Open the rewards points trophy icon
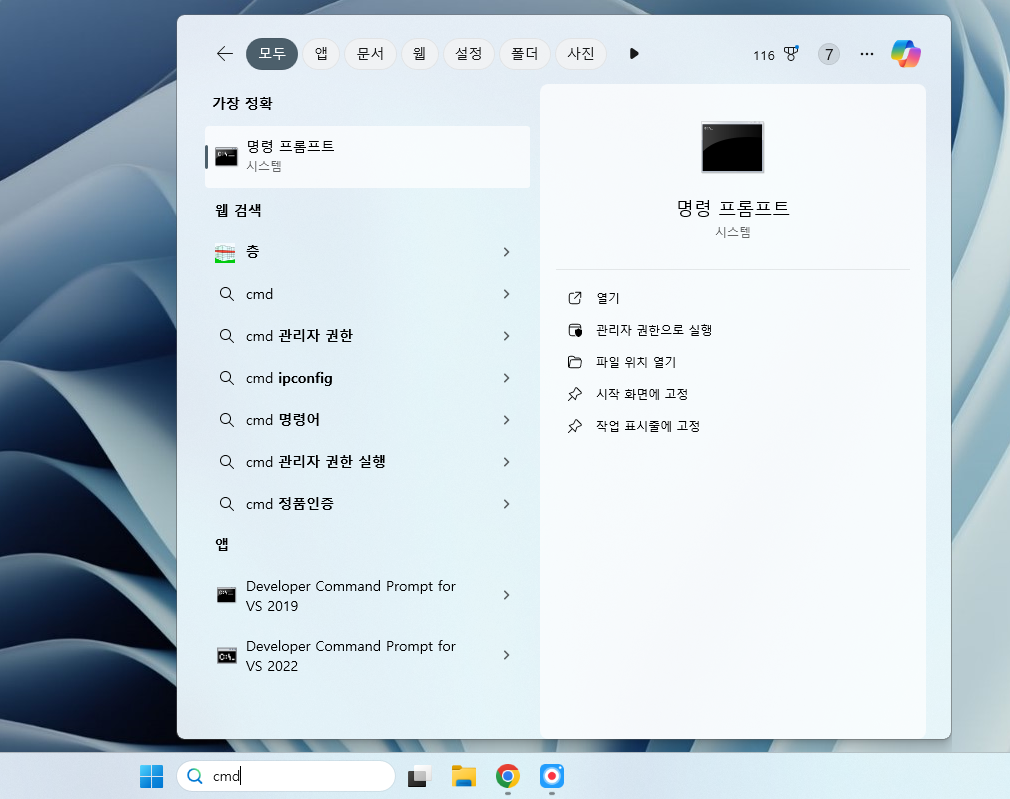 click(x=791, y=53)
